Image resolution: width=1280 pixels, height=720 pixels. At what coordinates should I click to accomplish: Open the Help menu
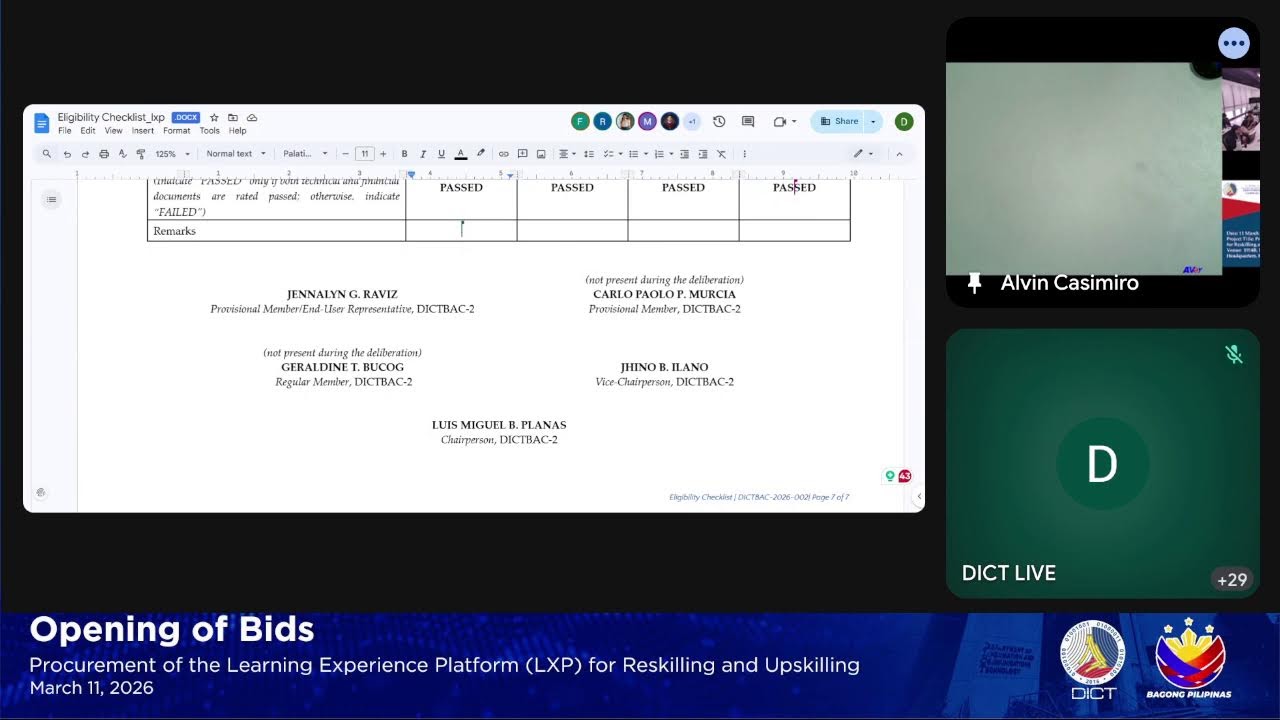point(237,131)
